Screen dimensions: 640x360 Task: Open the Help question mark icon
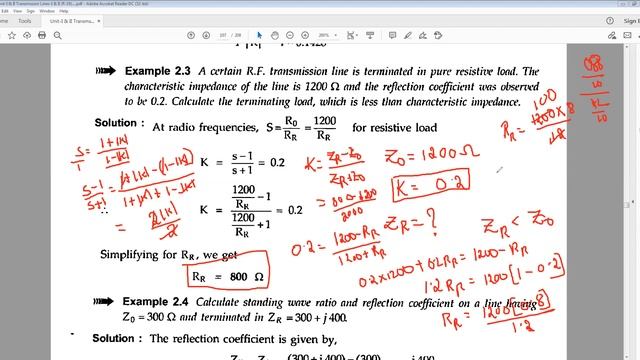[x=610, y=21]
